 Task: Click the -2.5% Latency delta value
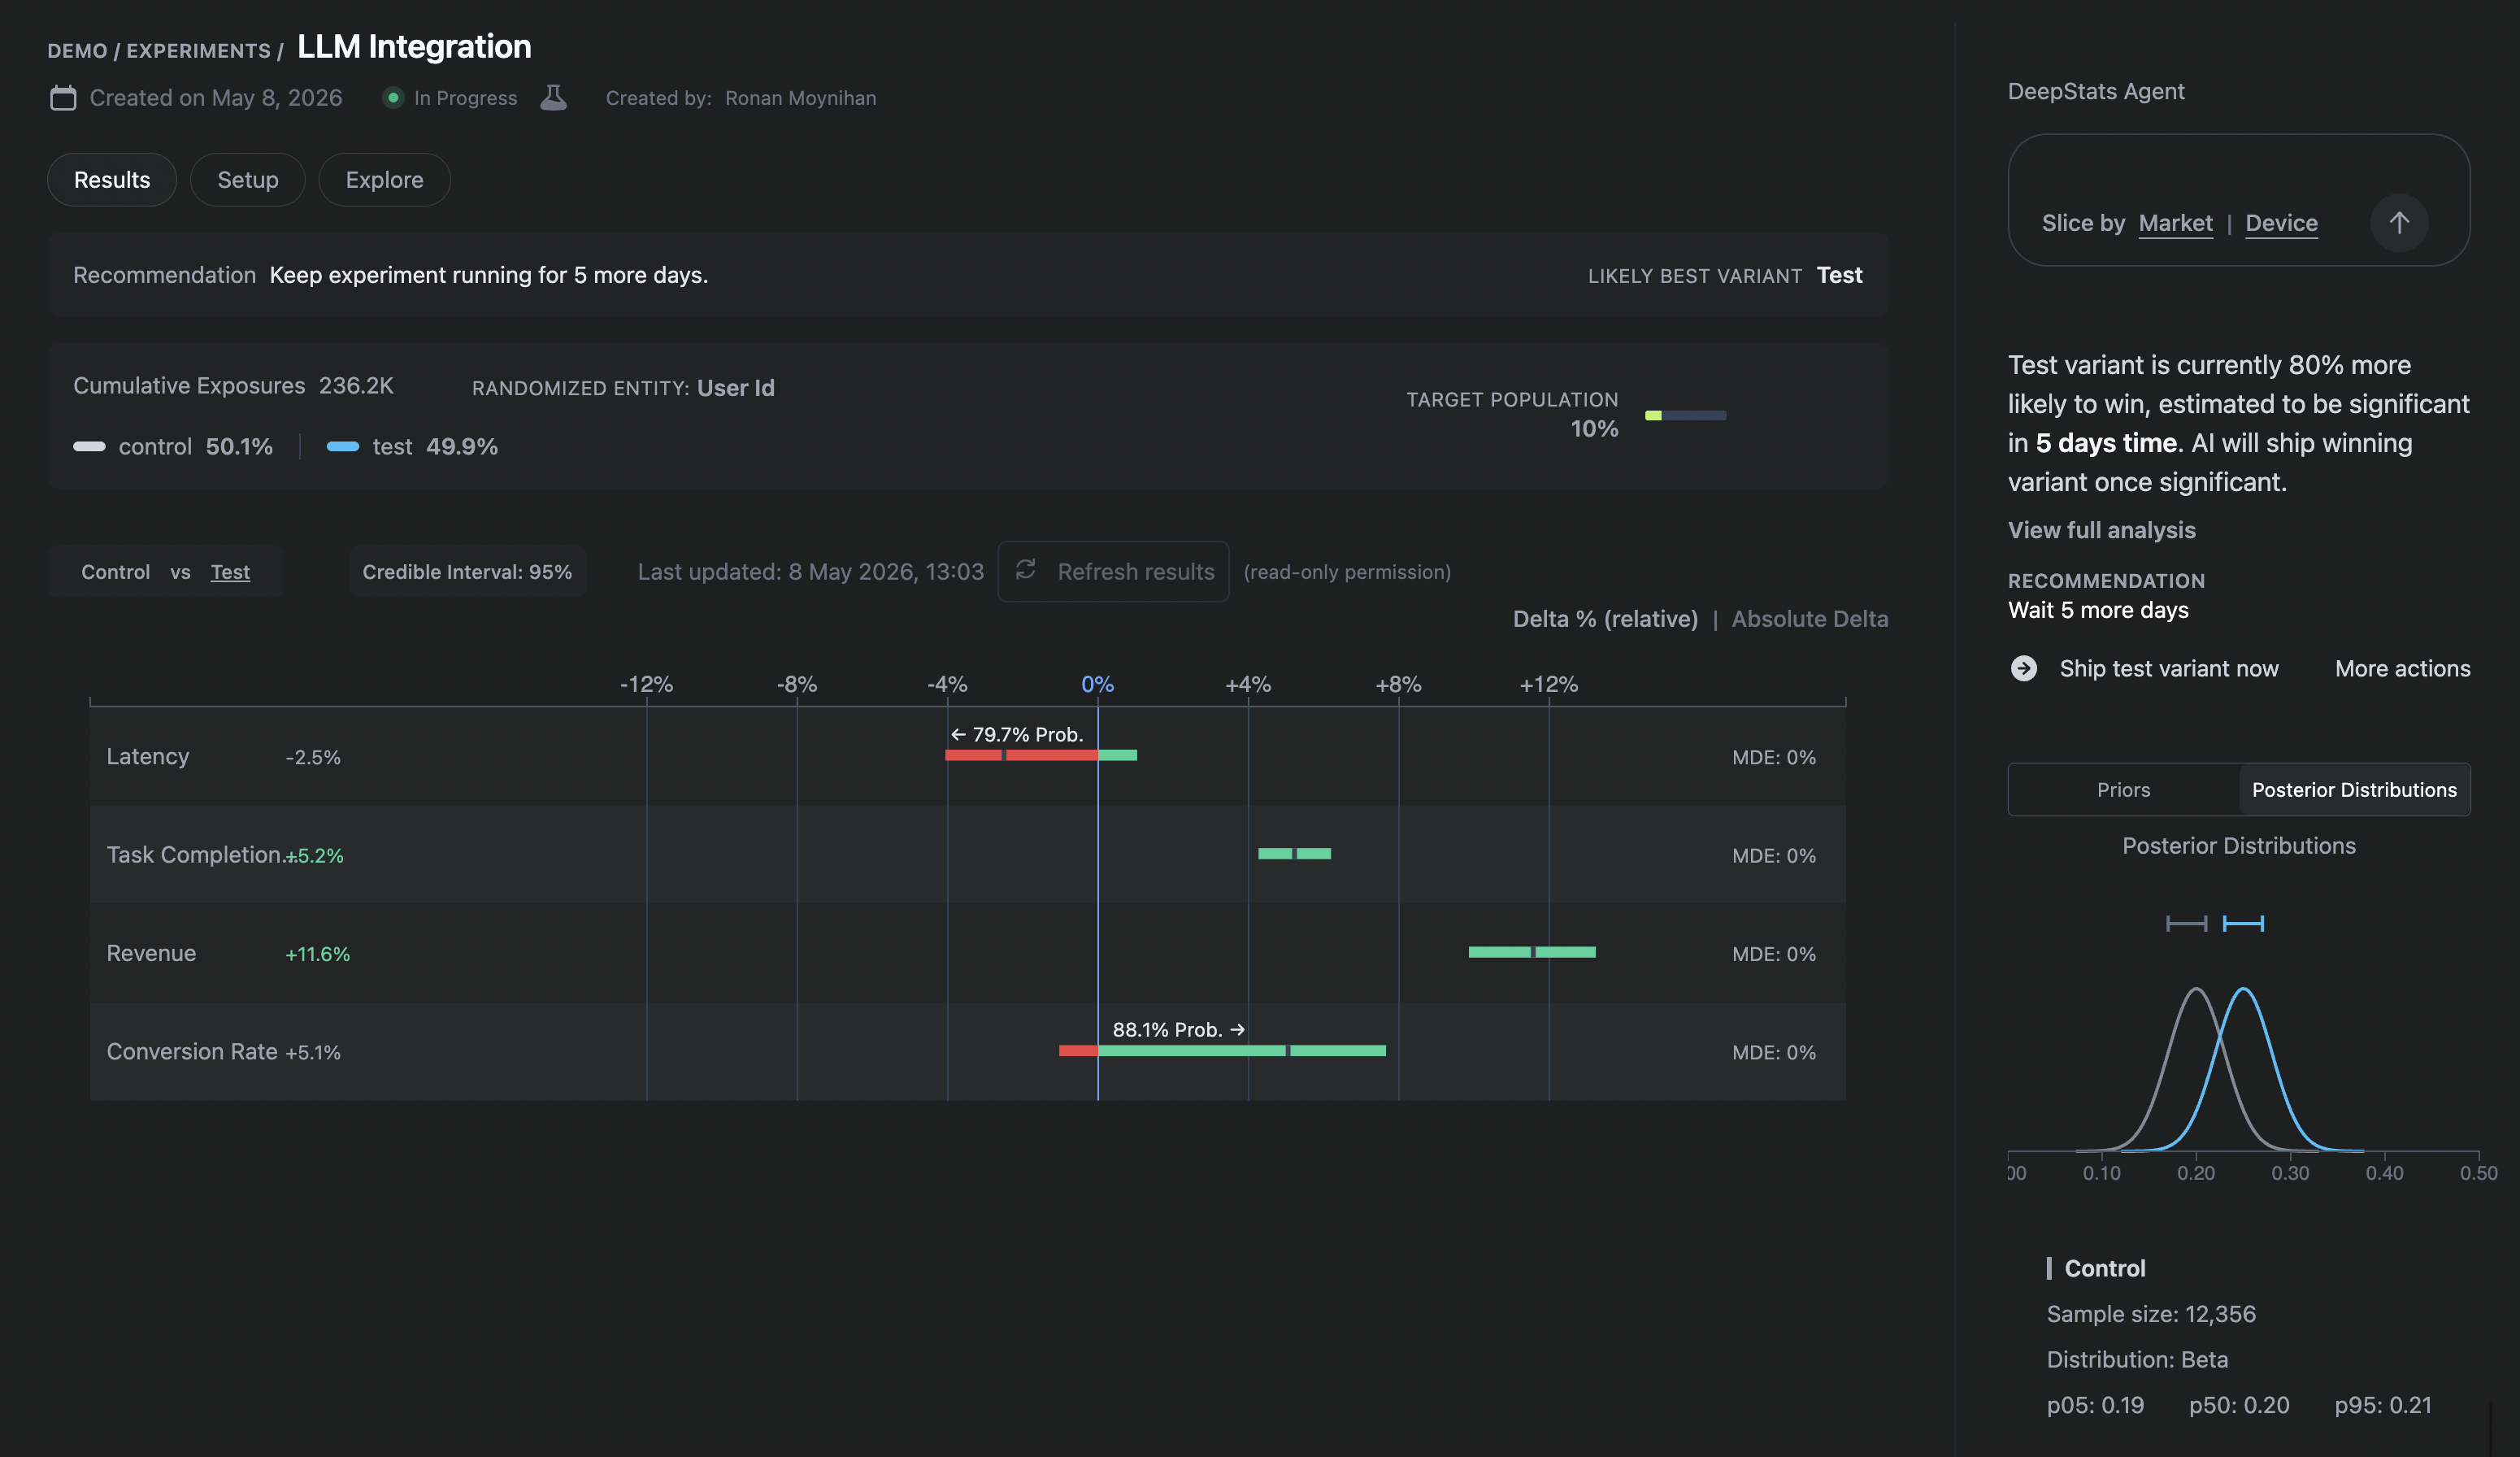(x=313, y=757)
